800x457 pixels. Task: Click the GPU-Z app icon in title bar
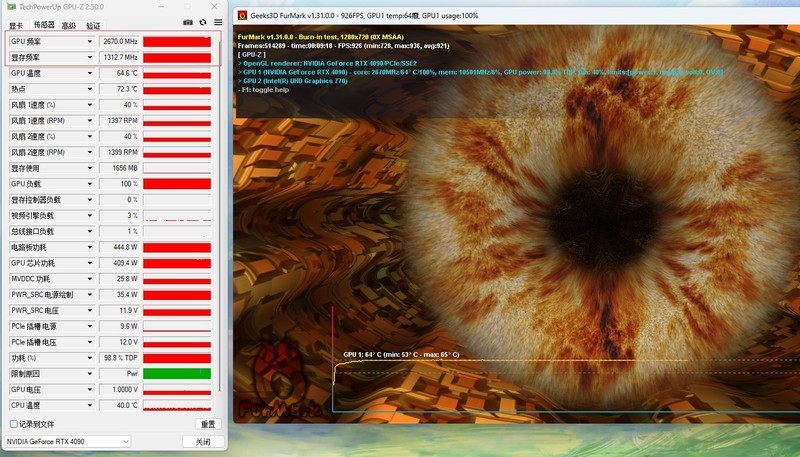[x=11, y=7]
